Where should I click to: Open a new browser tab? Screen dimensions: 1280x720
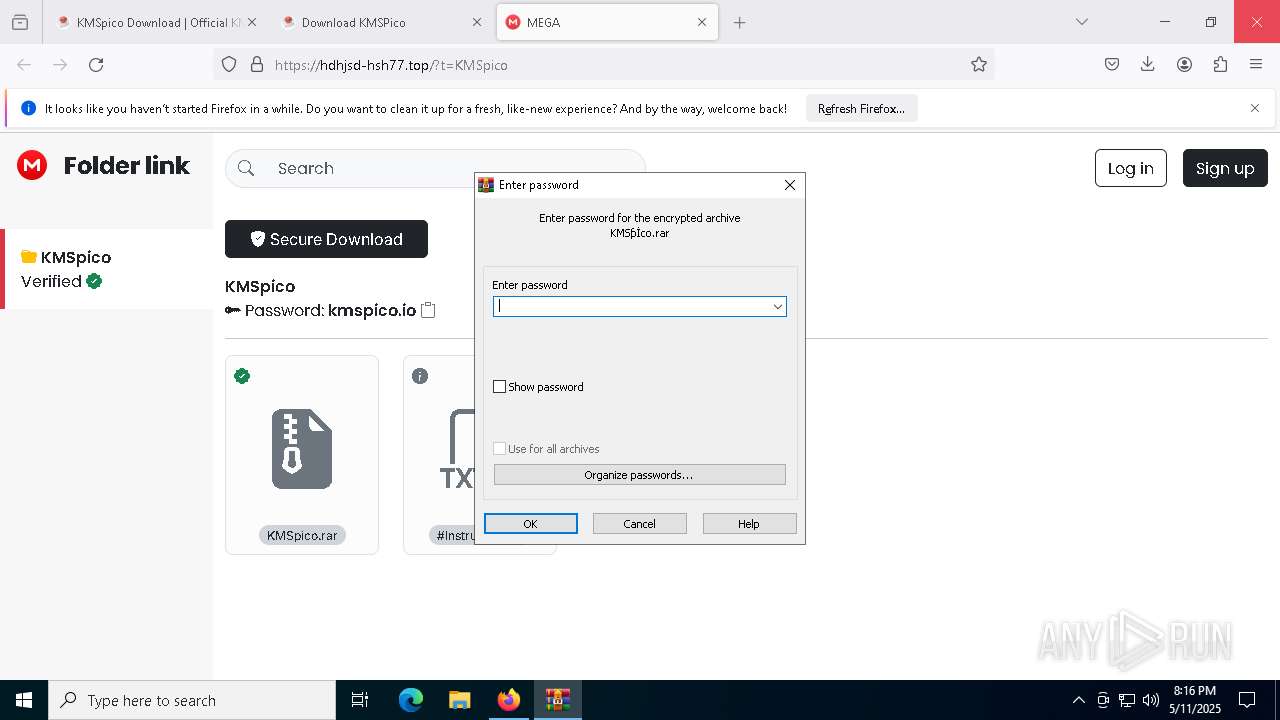click(740, 22)
